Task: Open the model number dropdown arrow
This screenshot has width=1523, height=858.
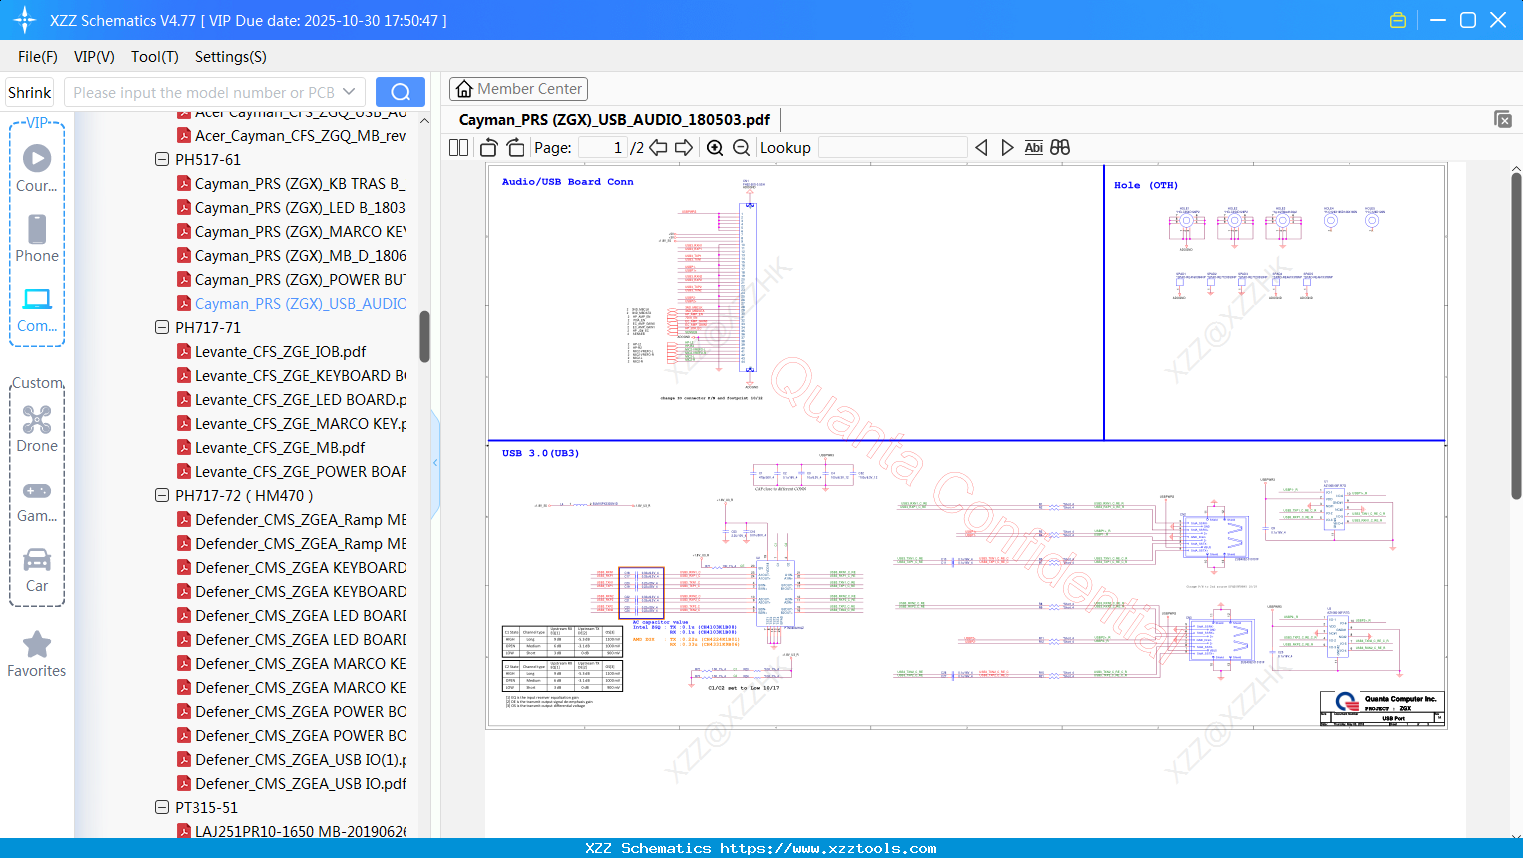Action: click(x=349, y=92)
